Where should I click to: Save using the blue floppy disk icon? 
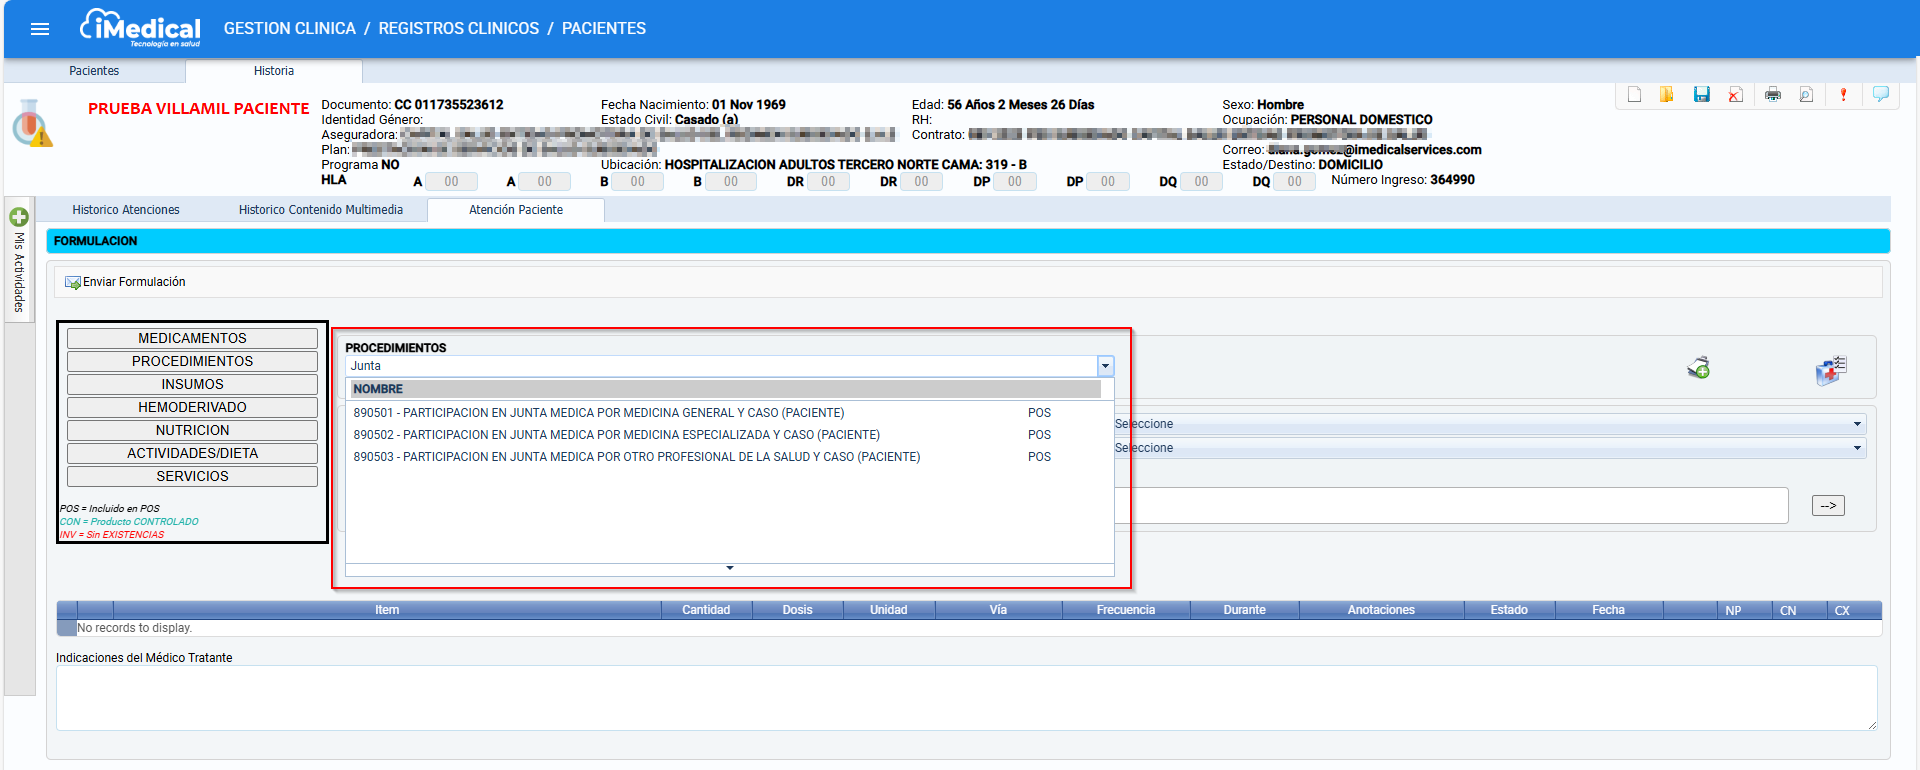(x=1701, y=95)
